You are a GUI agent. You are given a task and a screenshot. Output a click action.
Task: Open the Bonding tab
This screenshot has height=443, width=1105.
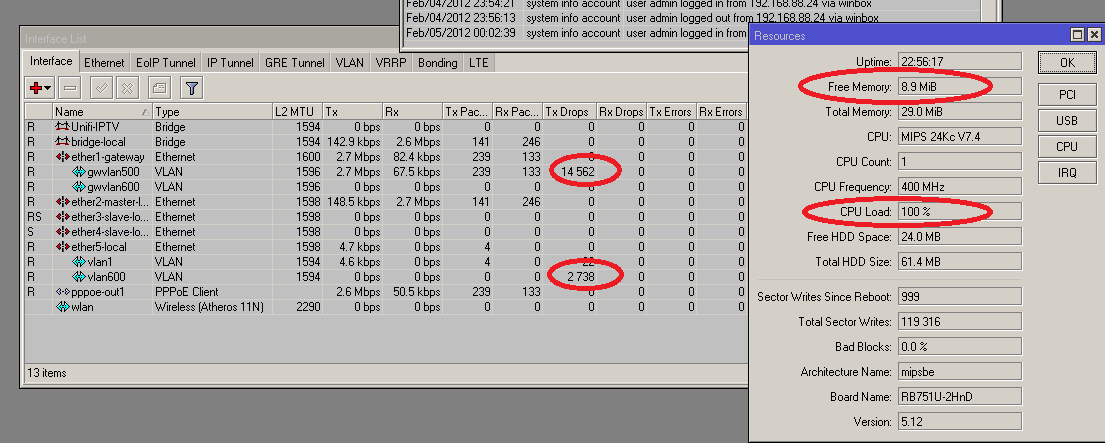point(438,63)
